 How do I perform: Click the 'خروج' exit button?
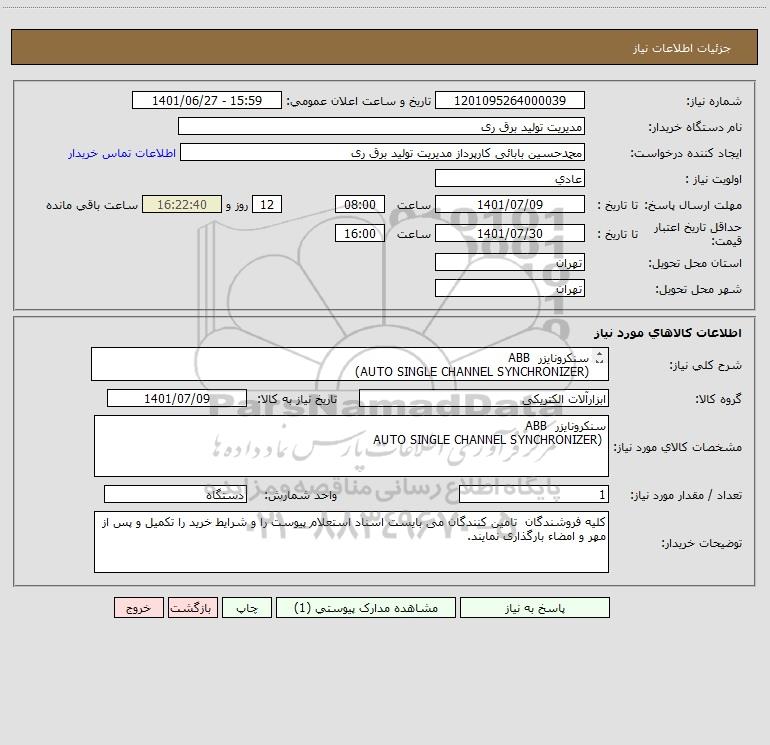click(138, 607)
